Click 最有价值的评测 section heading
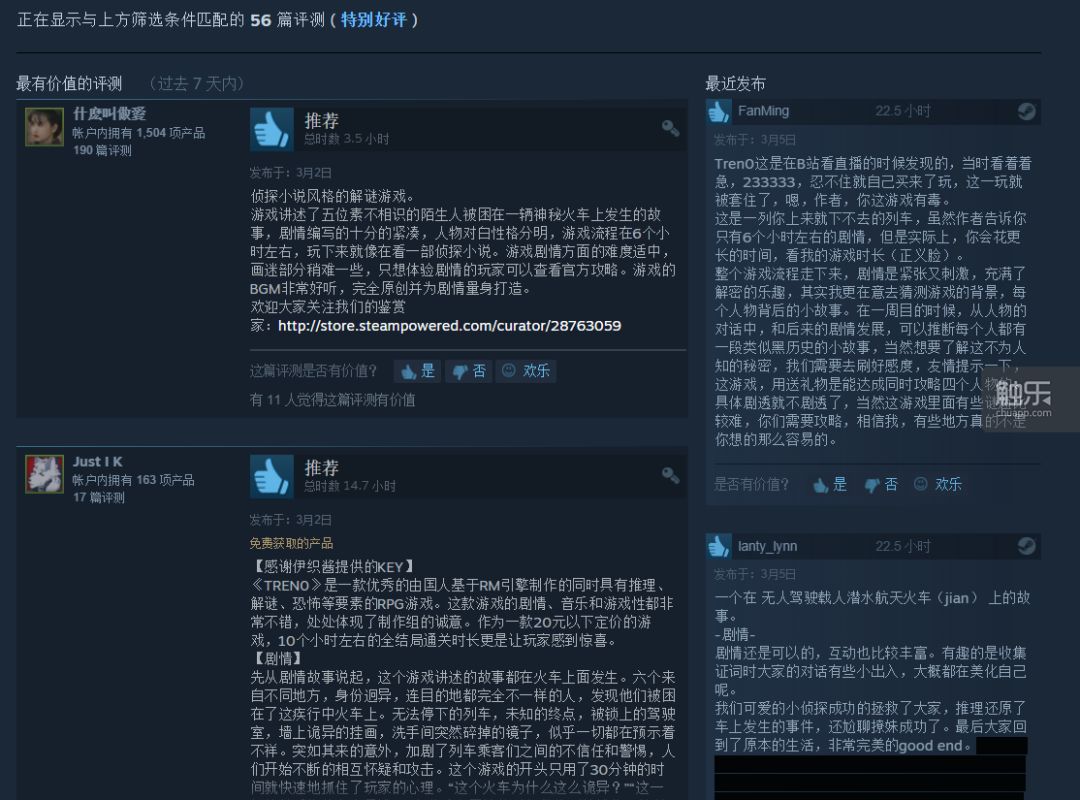1080x800 pixels. coord(69,84)
